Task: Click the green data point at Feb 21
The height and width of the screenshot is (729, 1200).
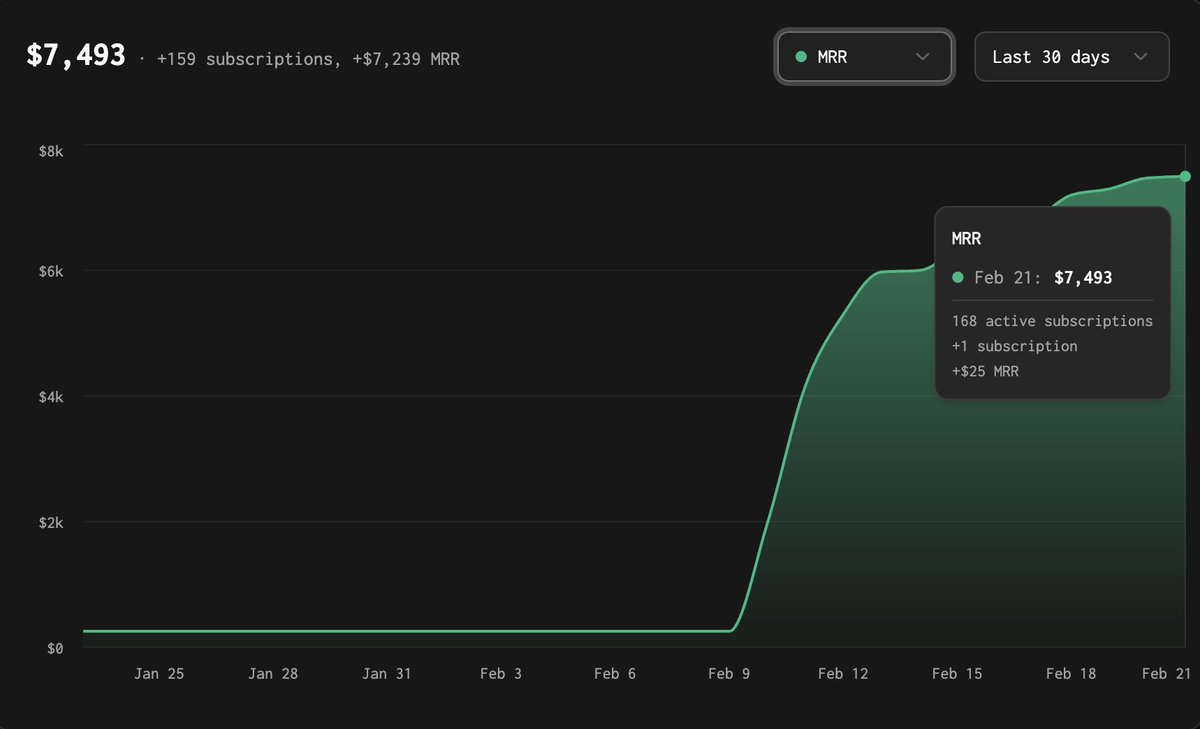Action: 1185,176
